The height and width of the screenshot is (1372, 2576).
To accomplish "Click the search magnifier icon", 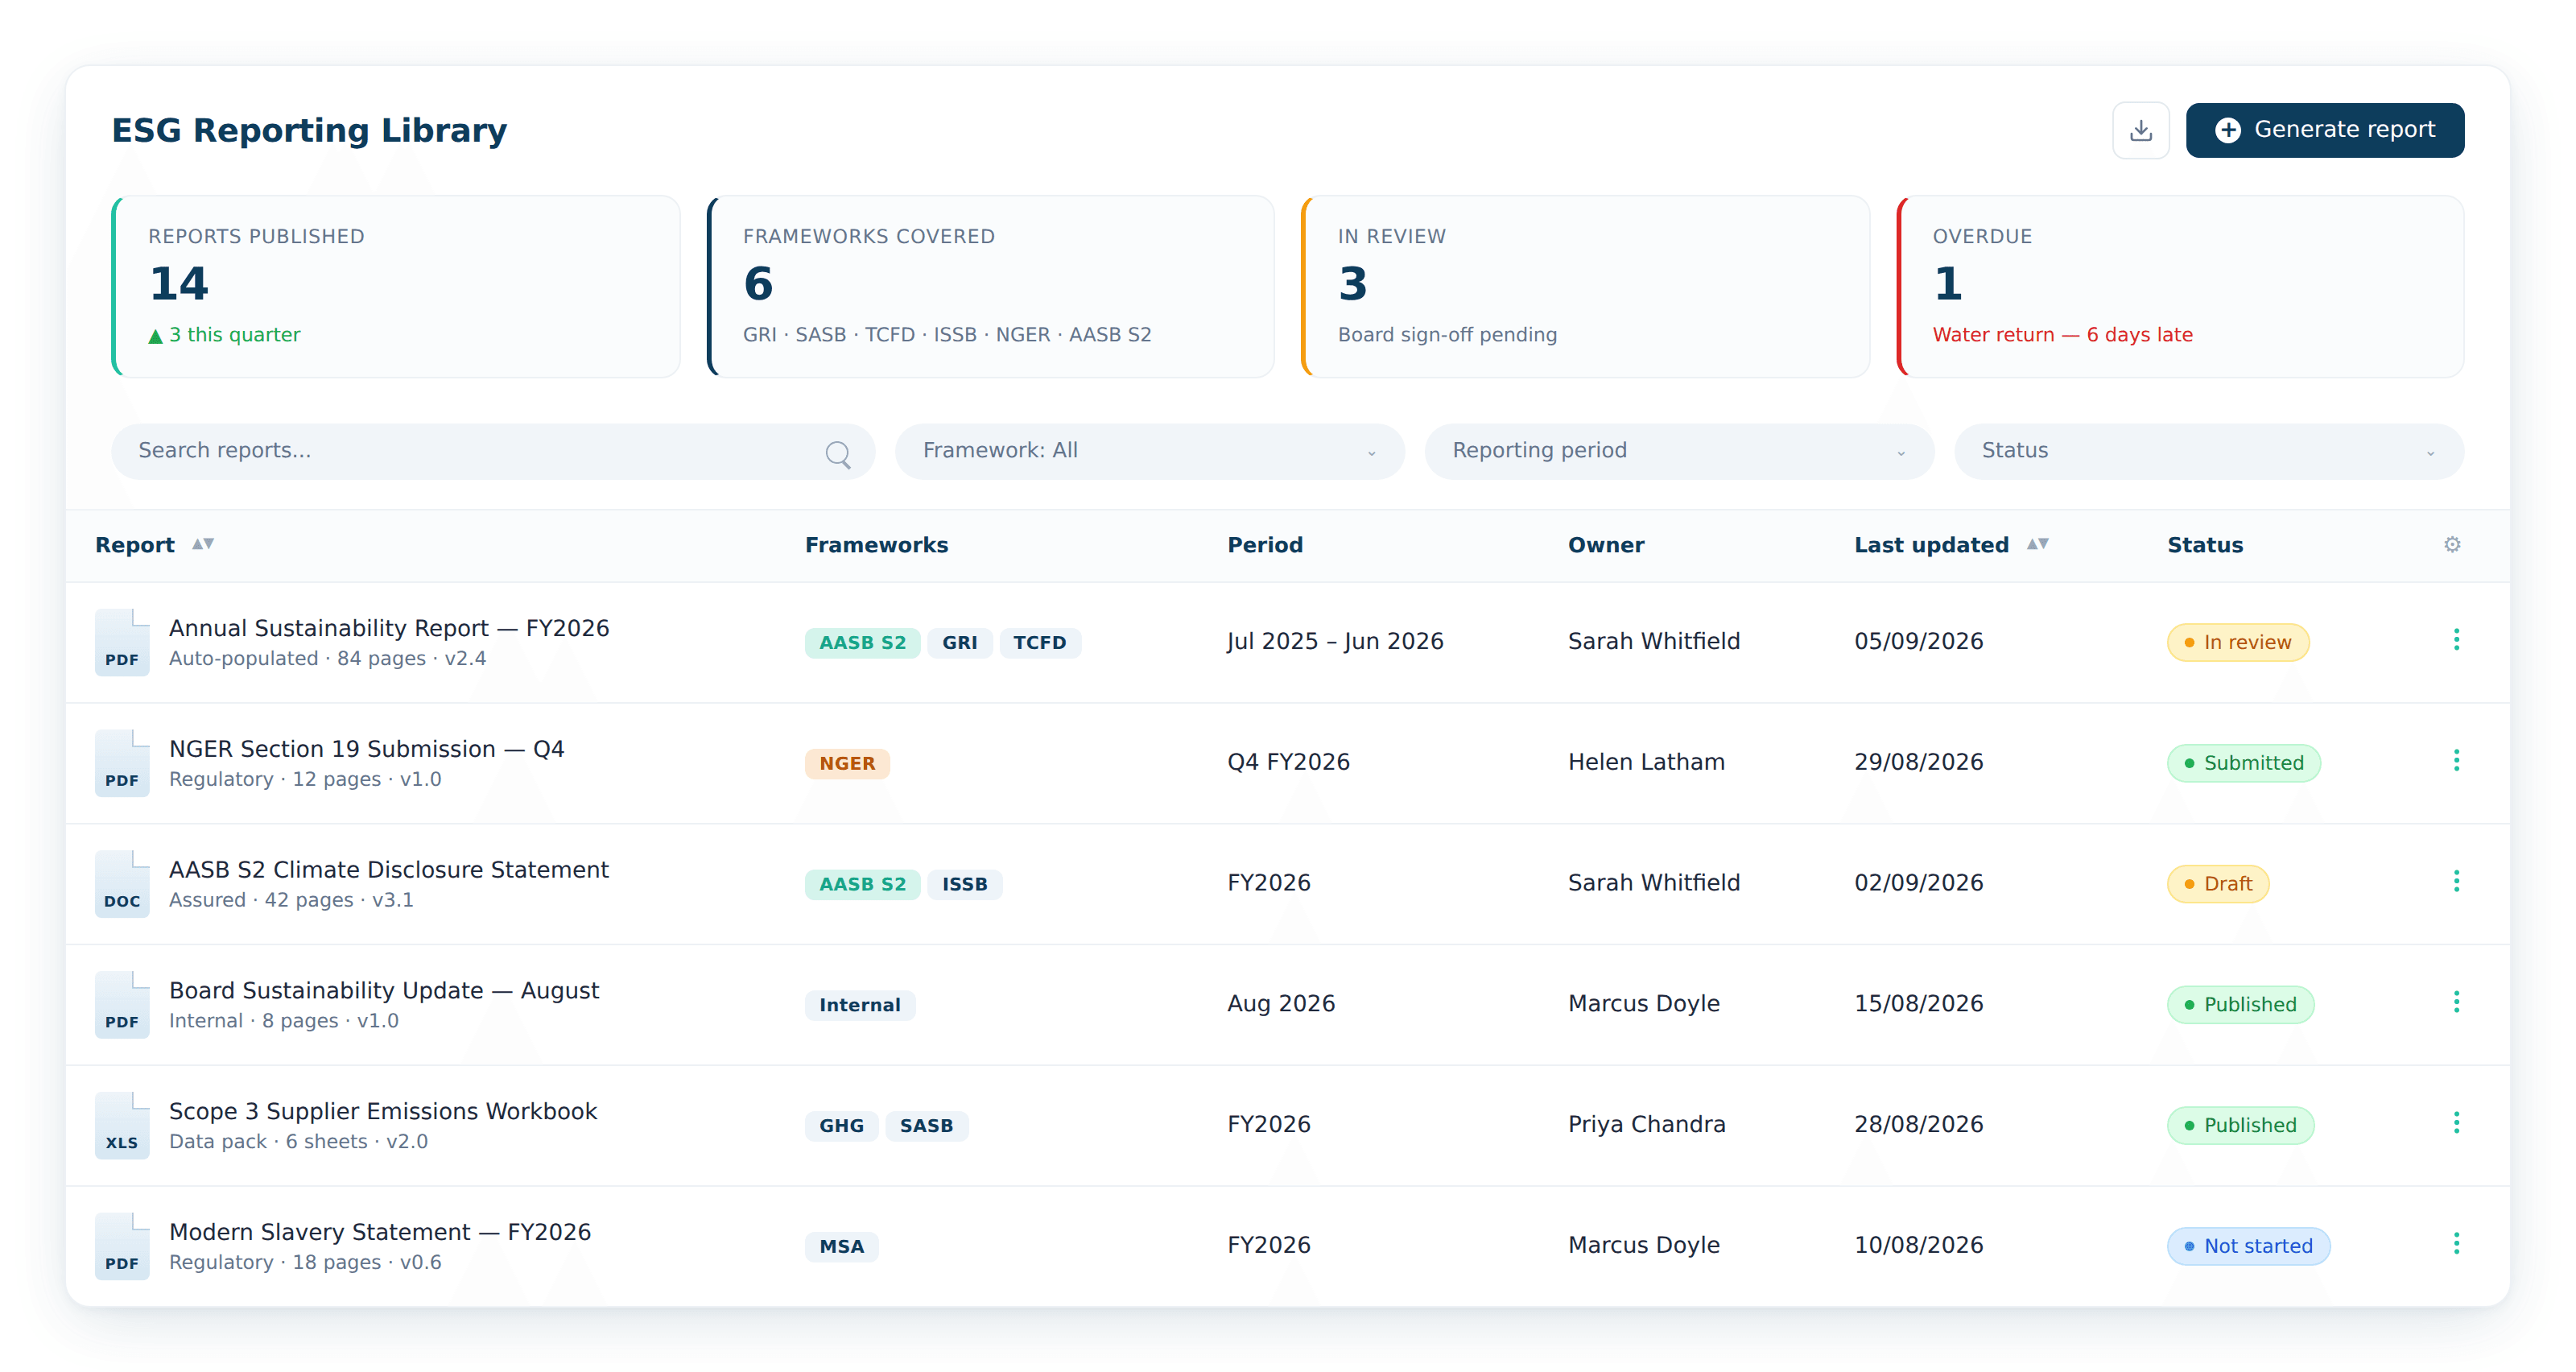I will pos(838,454).
